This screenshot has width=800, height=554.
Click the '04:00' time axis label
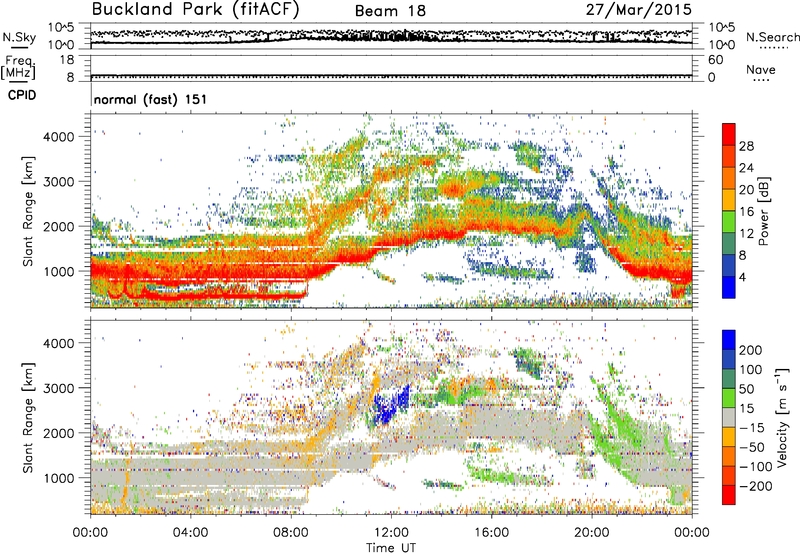tap(190, 533)
